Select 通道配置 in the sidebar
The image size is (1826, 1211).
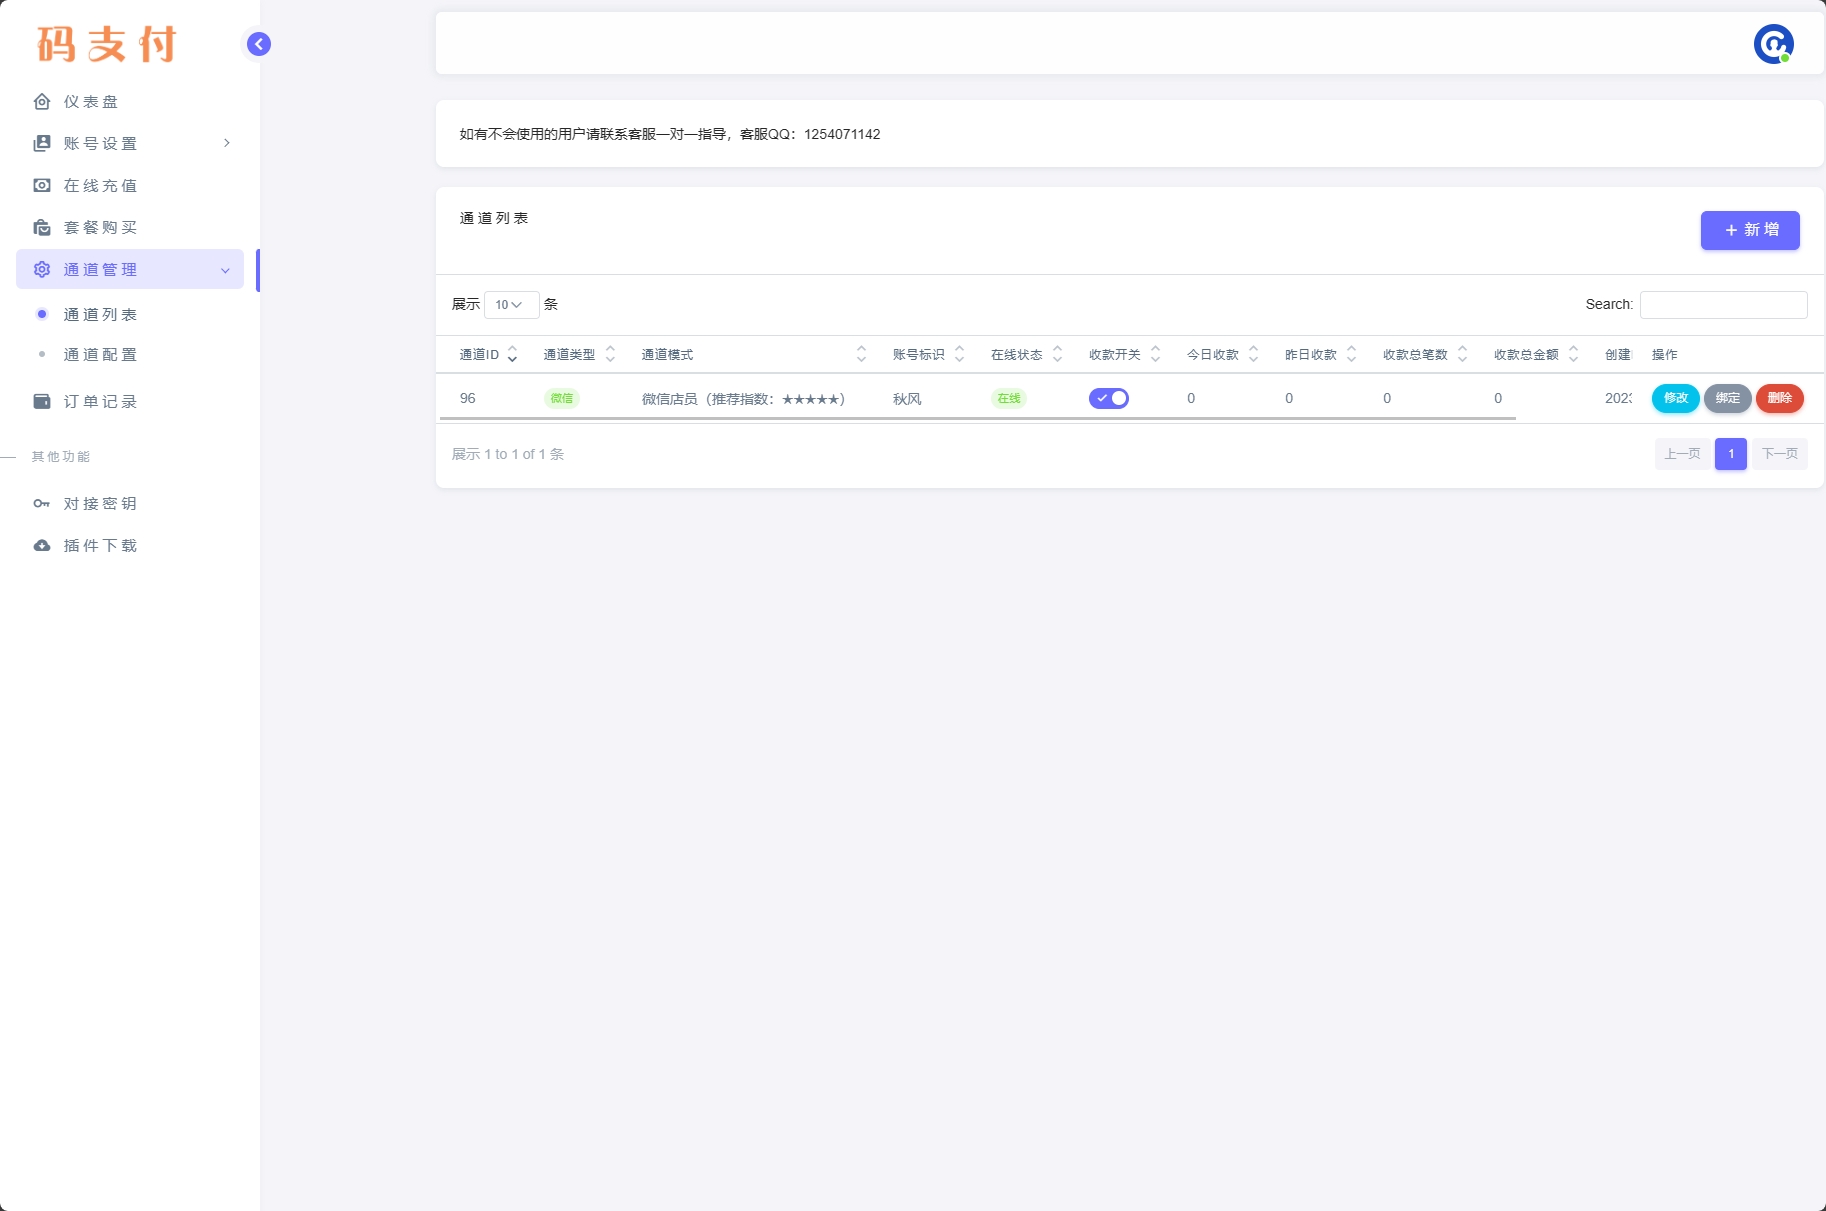point(100,355)
